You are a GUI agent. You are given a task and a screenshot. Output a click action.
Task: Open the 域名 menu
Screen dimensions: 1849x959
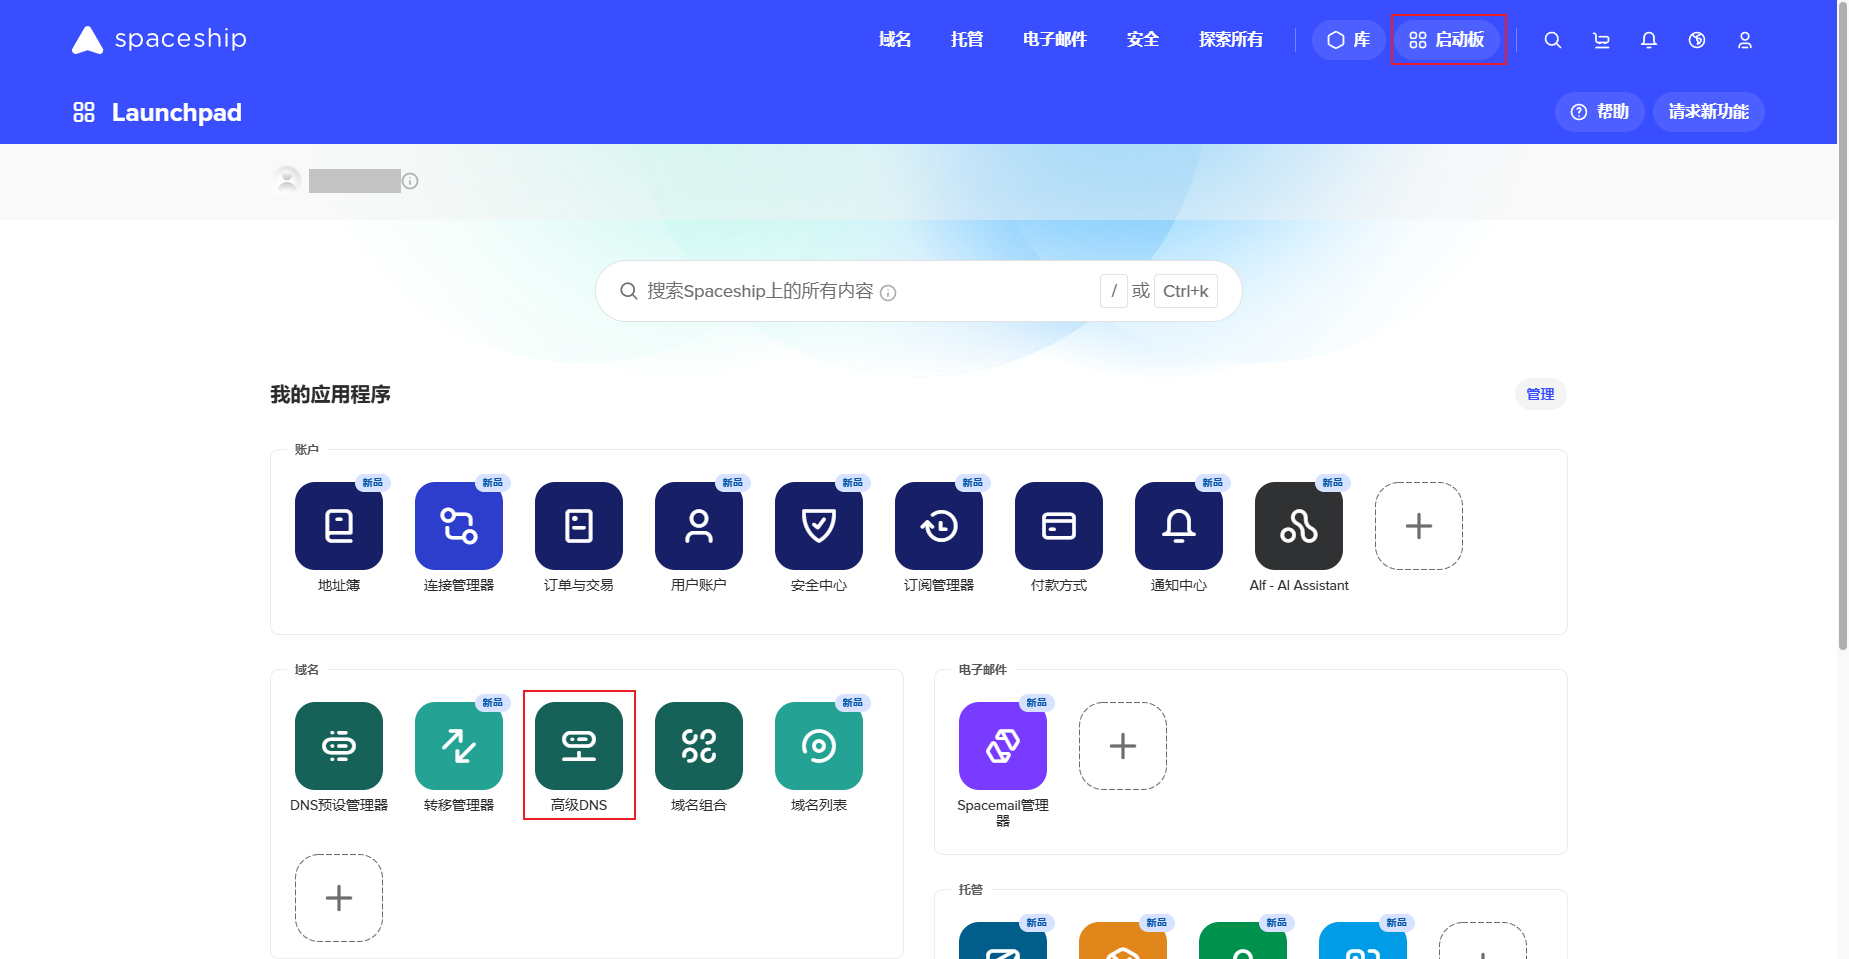(895, 40)
